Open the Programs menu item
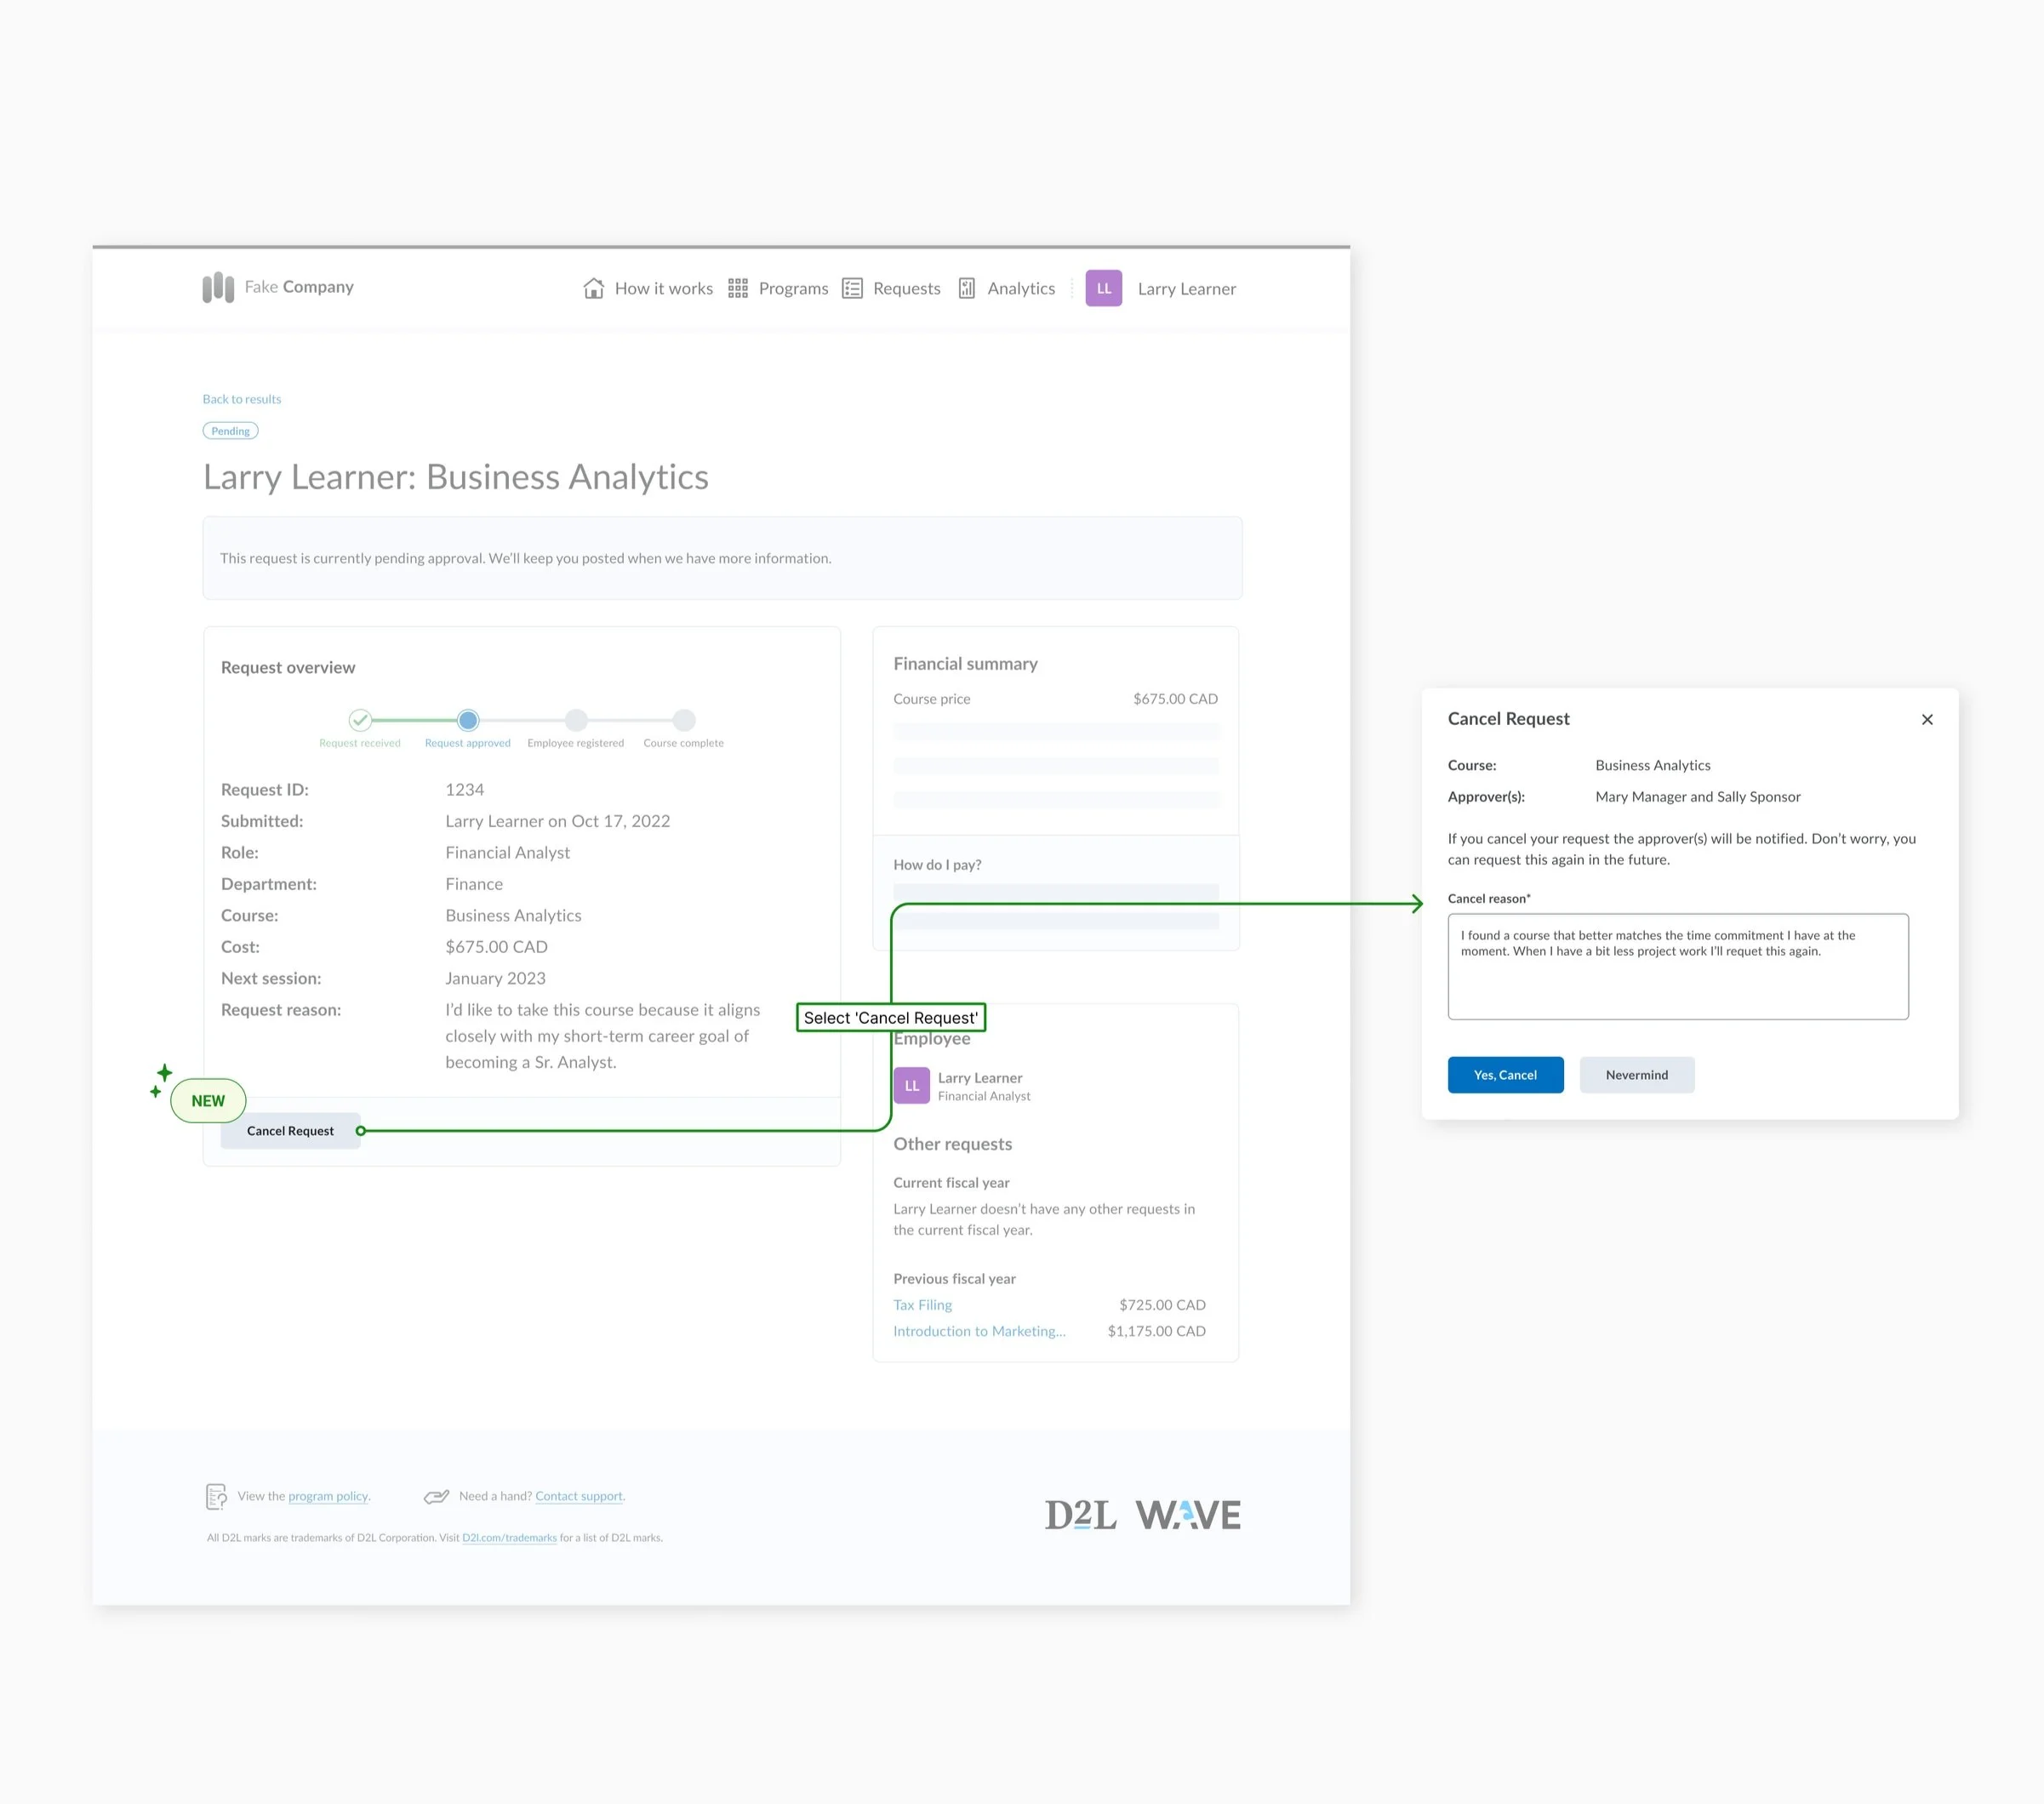The width and height of the screenshot is (2044, 1804). pos(793,288)
